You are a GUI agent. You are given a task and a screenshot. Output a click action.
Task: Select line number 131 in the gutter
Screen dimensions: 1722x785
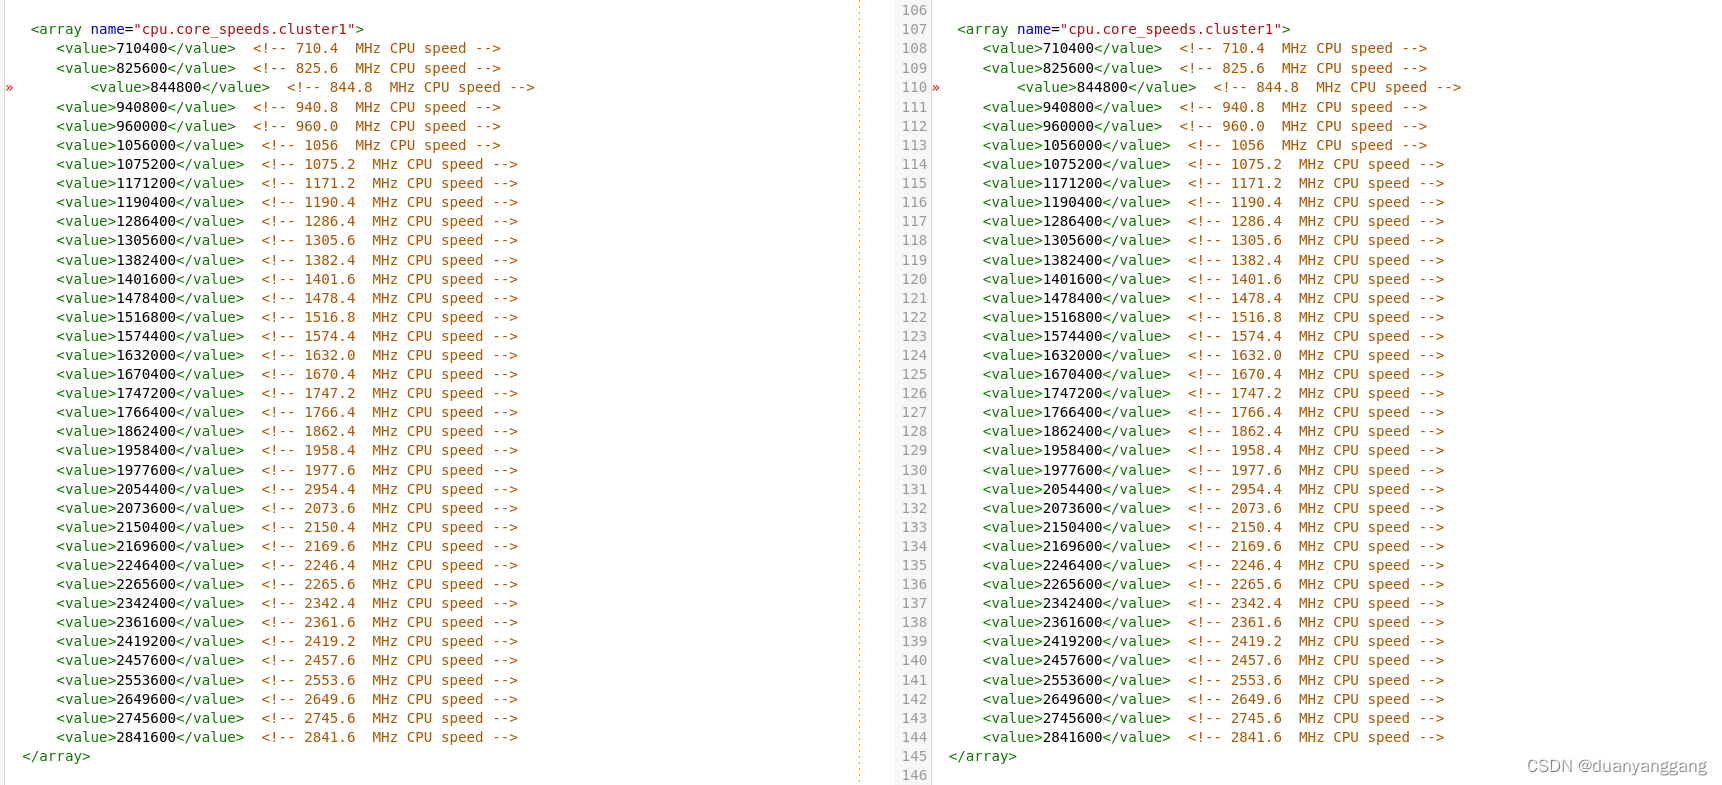pos(914,489)
